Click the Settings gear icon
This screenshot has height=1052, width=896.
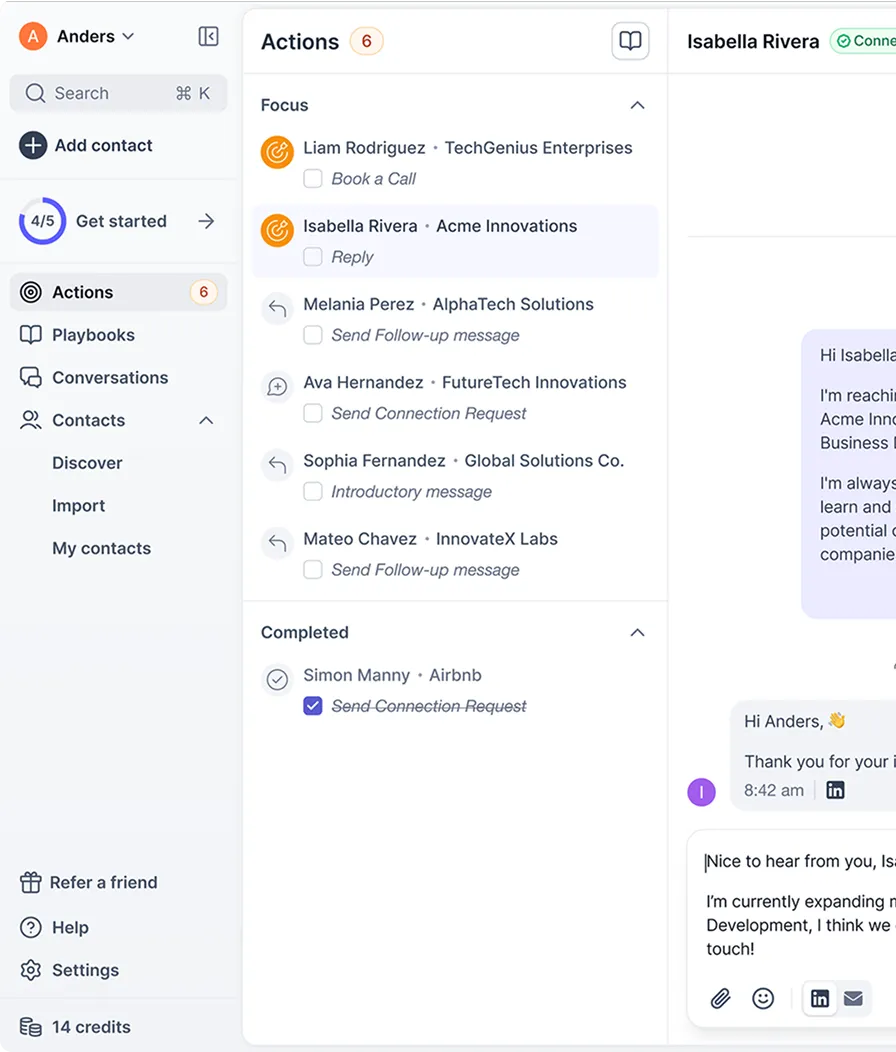click(x=30, y=970)
